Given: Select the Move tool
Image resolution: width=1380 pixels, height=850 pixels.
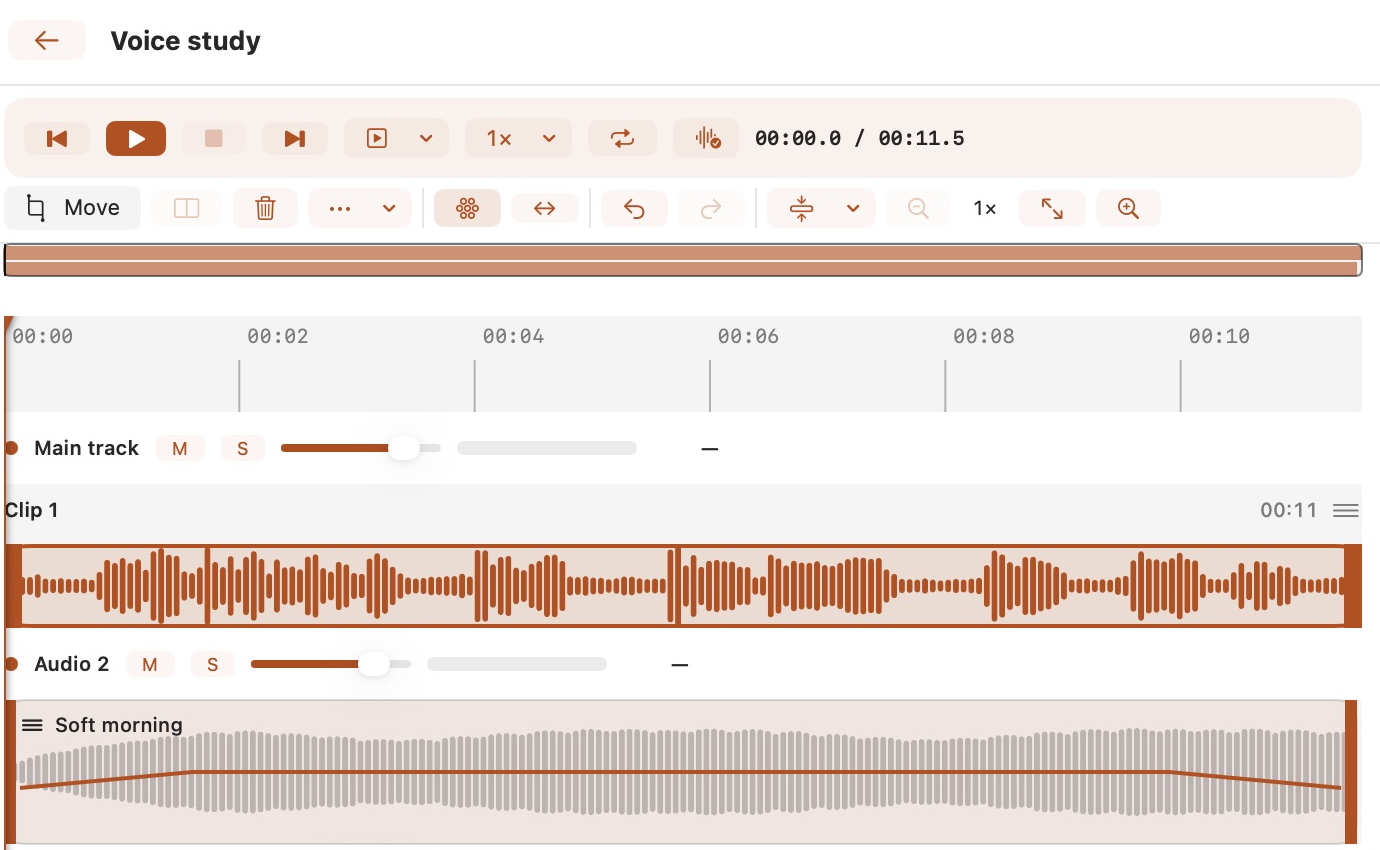Looking at the screenshot, I should point(73,208).
